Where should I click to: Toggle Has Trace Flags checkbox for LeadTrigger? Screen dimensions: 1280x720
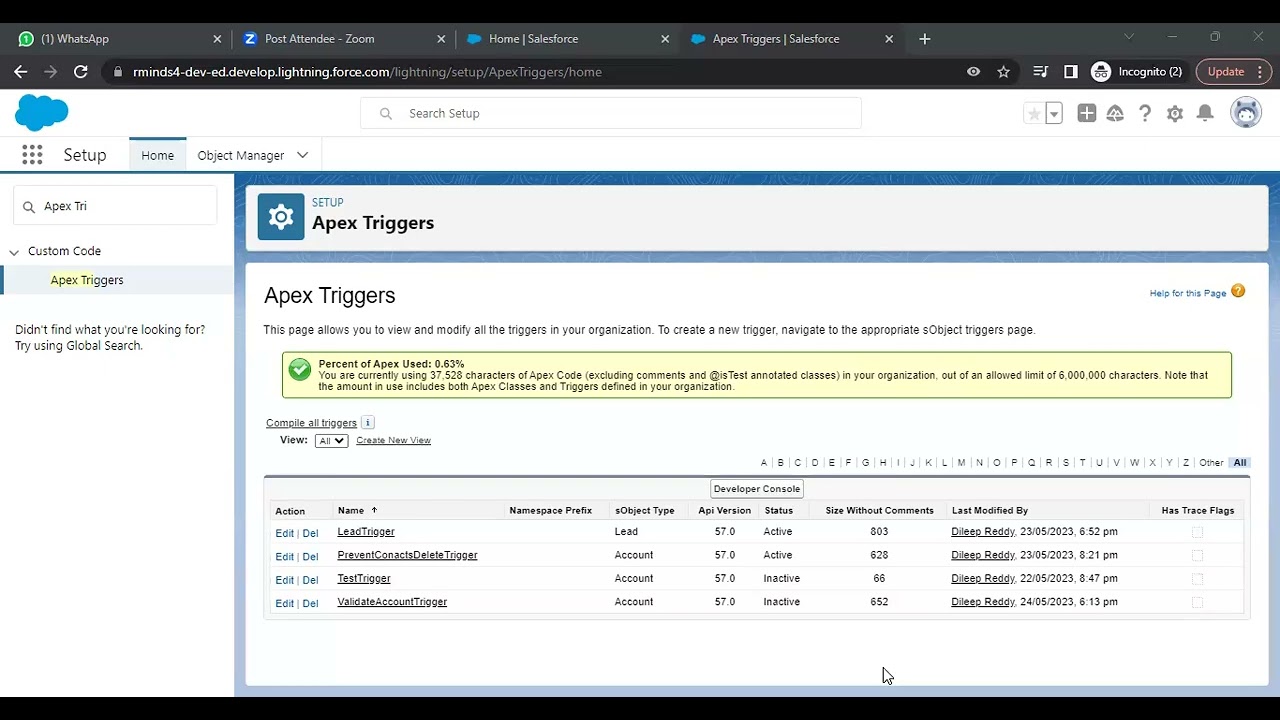click(x=1197, y=532)
